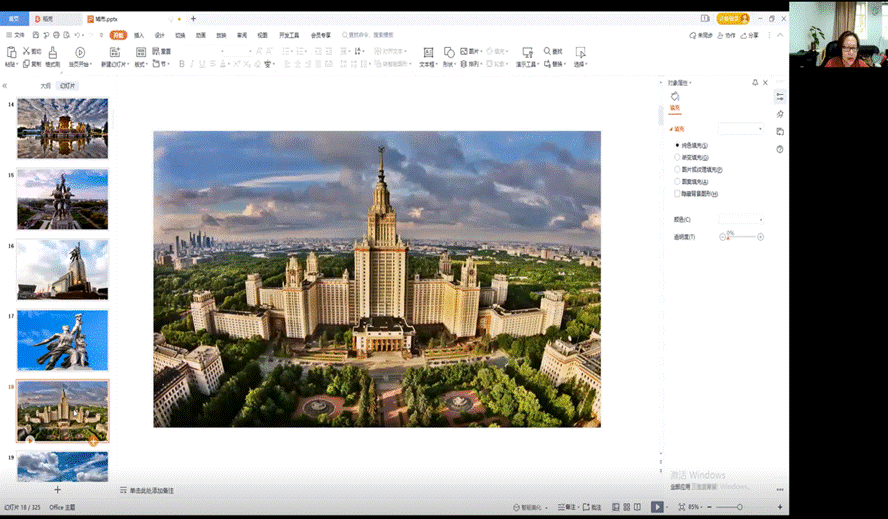888x519 pixels.
Task: Open the Presentation Tools icon
Action: (x=525, y=52)
